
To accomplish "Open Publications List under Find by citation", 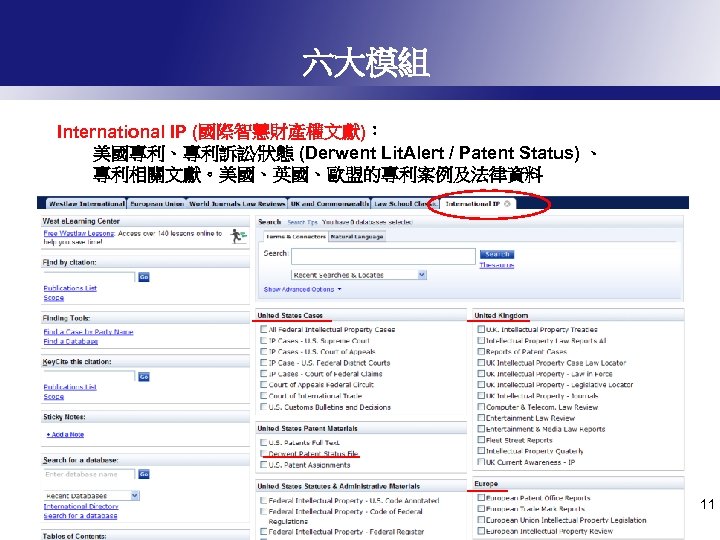I will click(70, 288).
